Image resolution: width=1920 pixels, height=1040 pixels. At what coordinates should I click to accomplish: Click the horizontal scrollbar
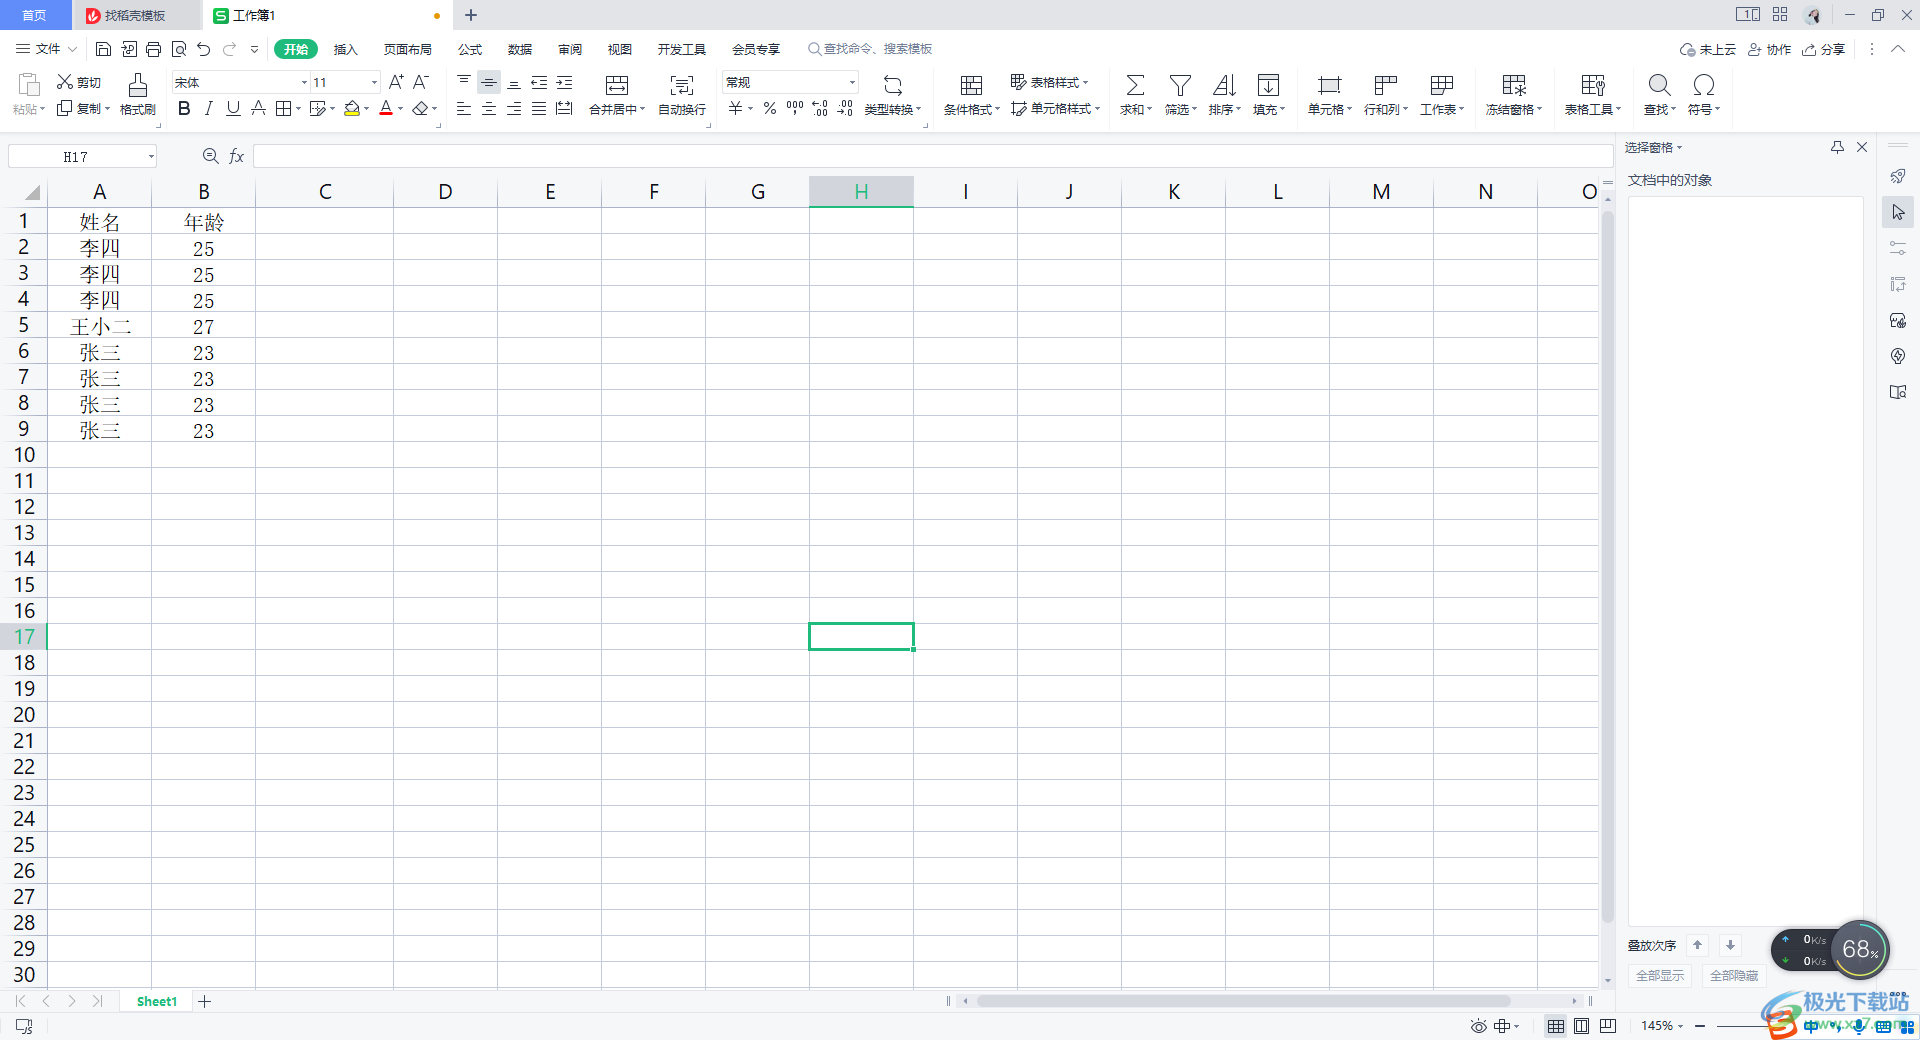point(1243,1001)
